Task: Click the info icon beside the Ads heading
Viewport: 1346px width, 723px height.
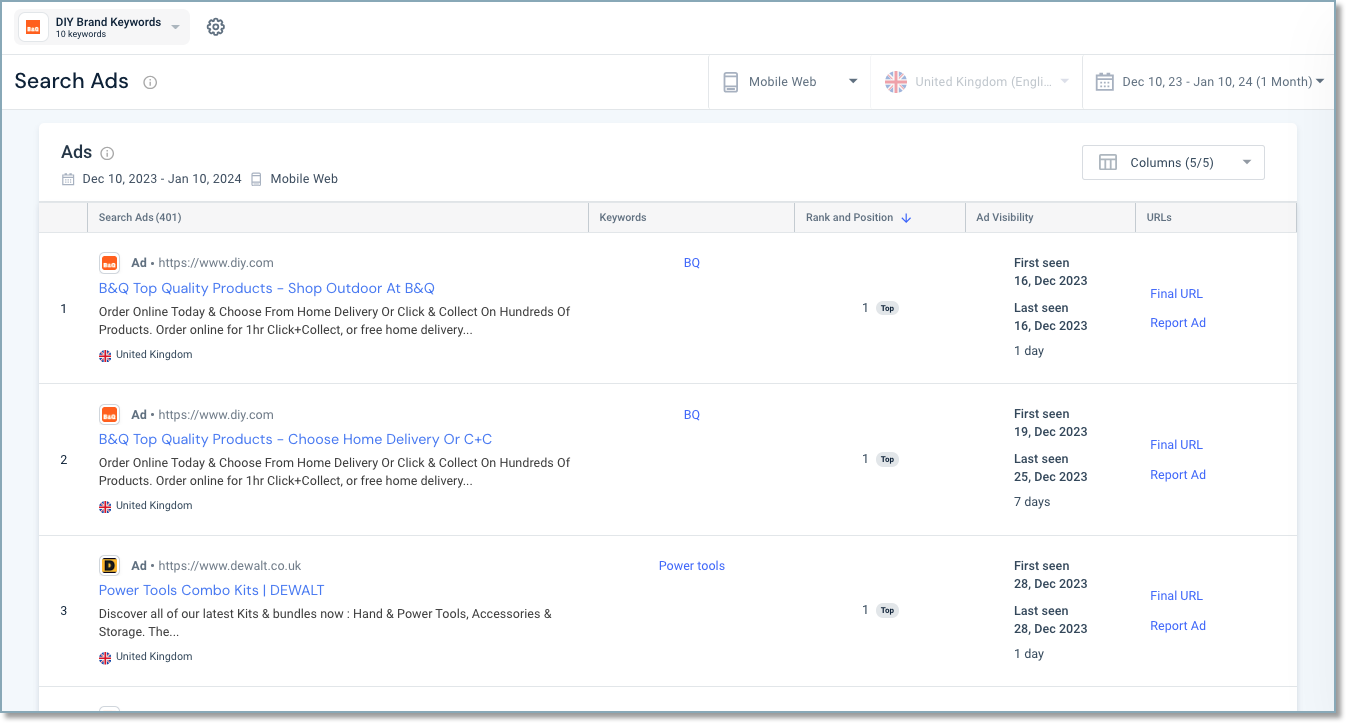Action: pyautogui.click(x=107, y=153)
